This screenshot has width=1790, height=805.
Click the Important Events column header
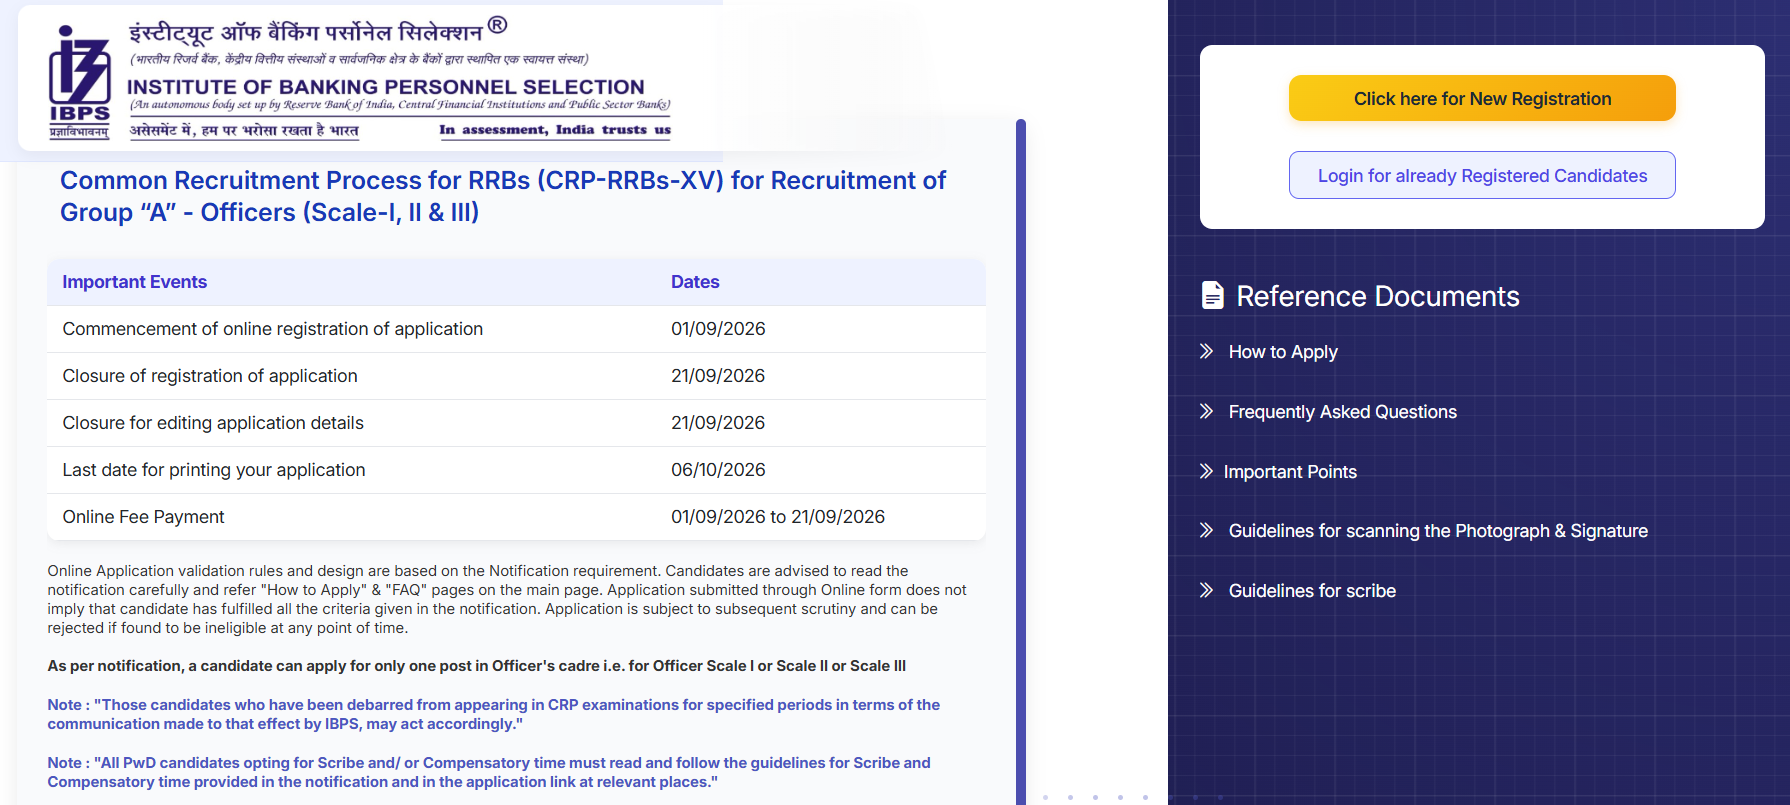coord(135,282)
